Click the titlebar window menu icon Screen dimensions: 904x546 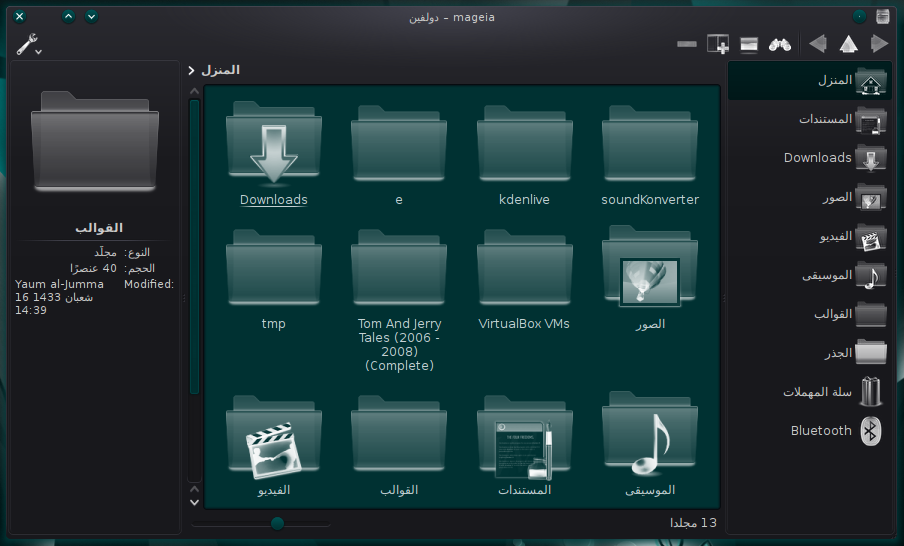pyautogui.click(x=882, y=16)
